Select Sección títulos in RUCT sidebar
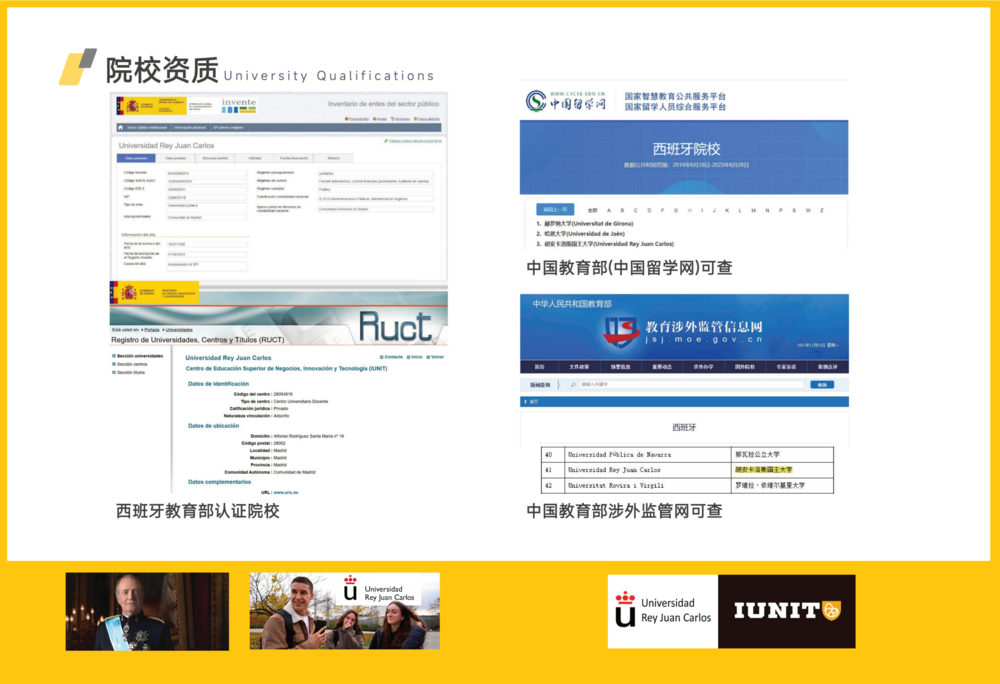 (x=129, y=372)
